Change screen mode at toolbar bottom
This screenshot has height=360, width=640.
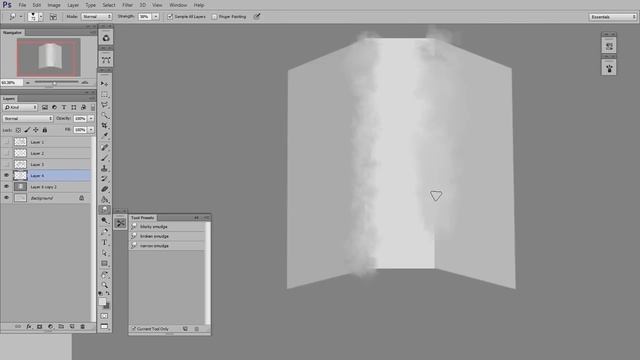coord(104,326)
